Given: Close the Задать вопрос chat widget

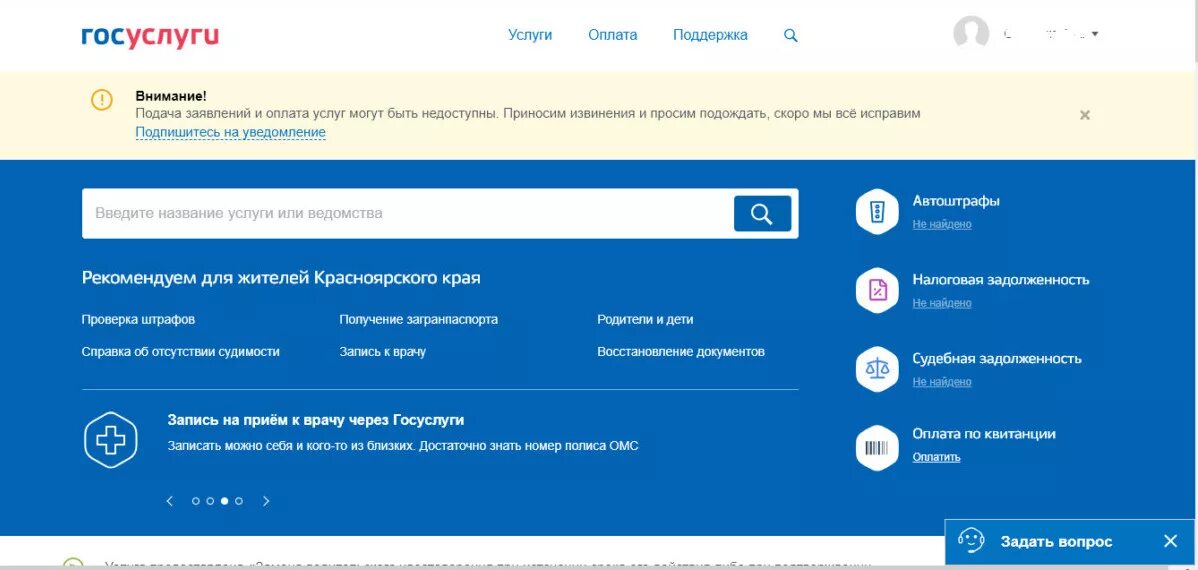Looking at the screenshot, I should click(x=1170, y=541).
